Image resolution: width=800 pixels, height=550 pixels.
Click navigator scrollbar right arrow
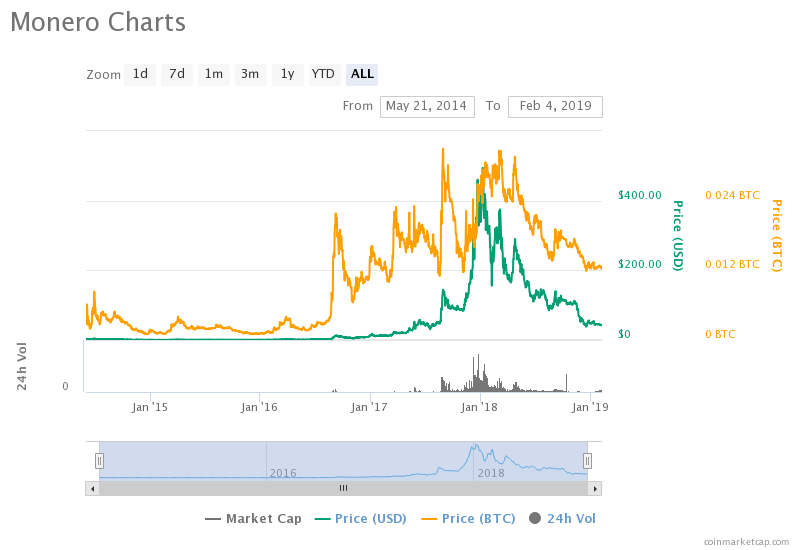(595, 489)
